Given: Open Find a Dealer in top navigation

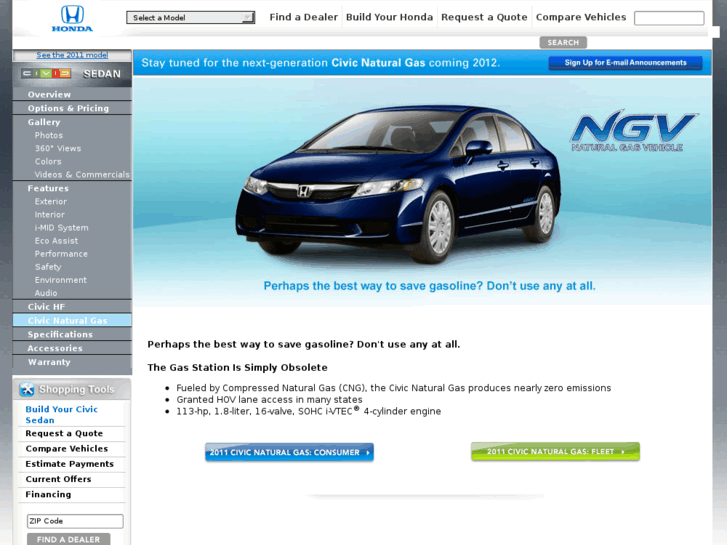Looking at the screenshot, I should (303, 17).
